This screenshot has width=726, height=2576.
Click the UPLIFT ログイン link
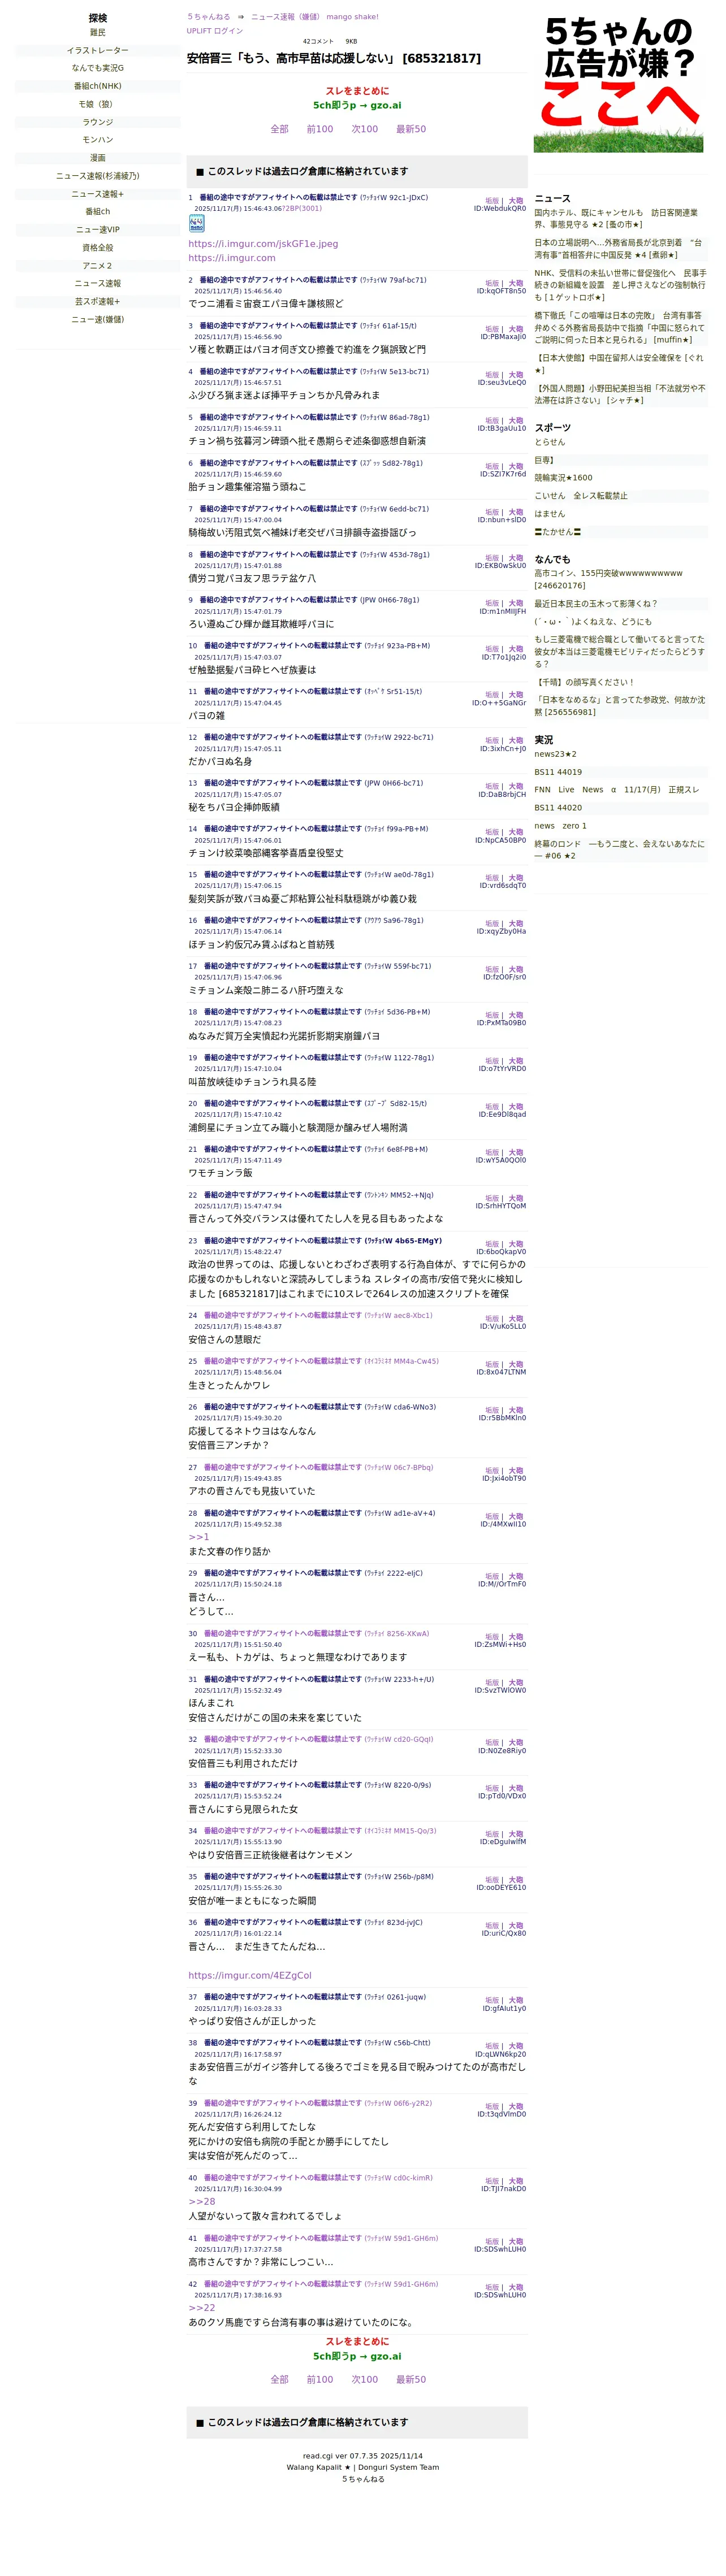click(x=214, y=31)
